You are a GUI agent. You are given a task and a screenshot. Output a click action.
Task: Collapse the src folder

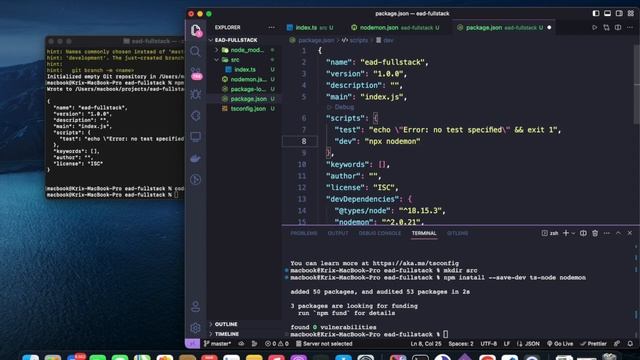tap(235, 60)
